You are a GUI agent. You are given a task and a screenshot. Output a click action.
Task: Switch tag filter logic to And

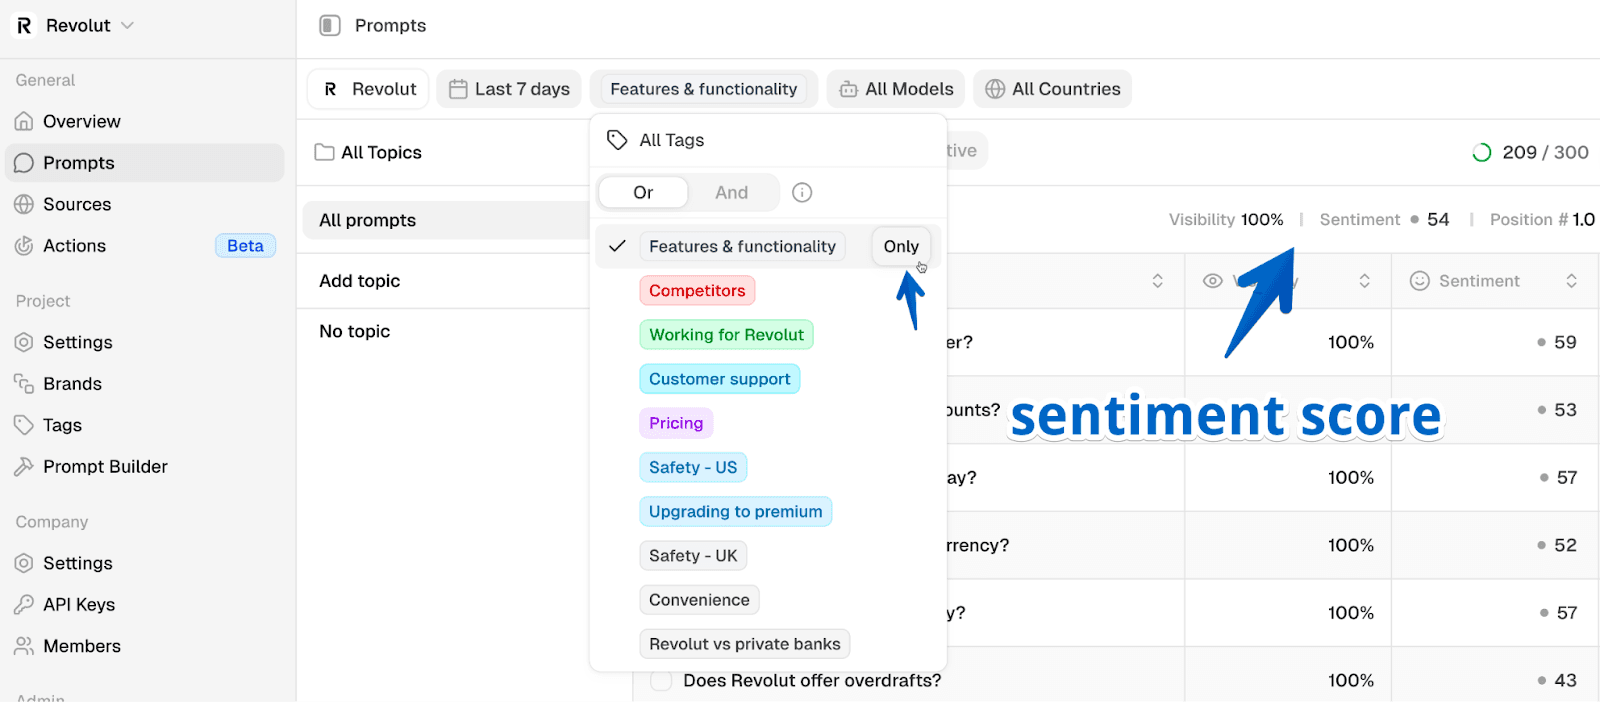(731, 192)
